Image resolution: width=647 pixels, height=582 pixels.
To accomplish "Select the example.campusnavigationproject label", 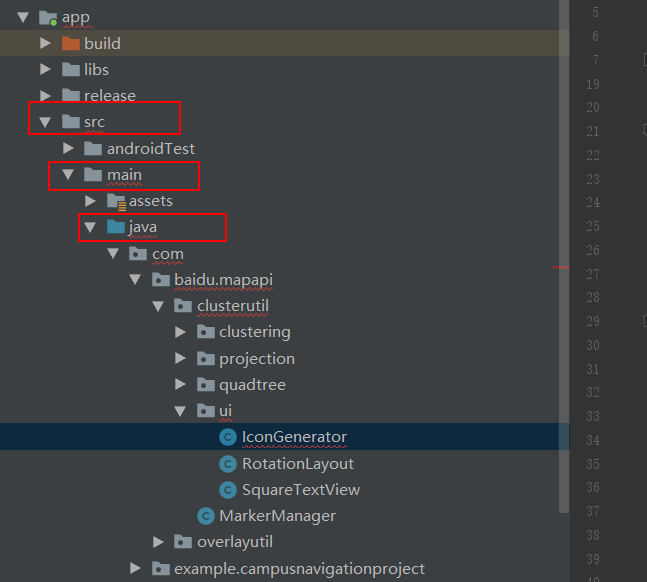I will (x=300, y=569).
